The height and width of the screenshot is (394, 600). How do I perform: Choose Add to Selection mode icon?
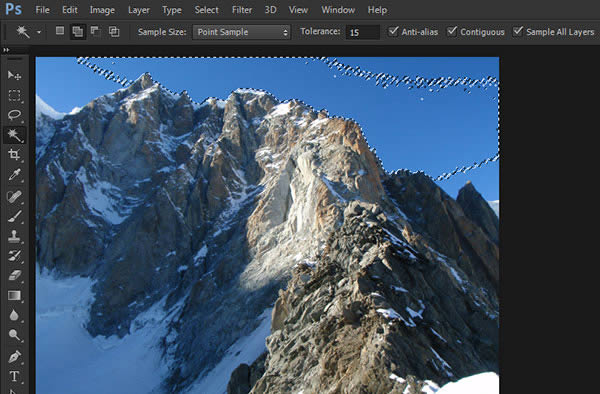click(78, 31)
